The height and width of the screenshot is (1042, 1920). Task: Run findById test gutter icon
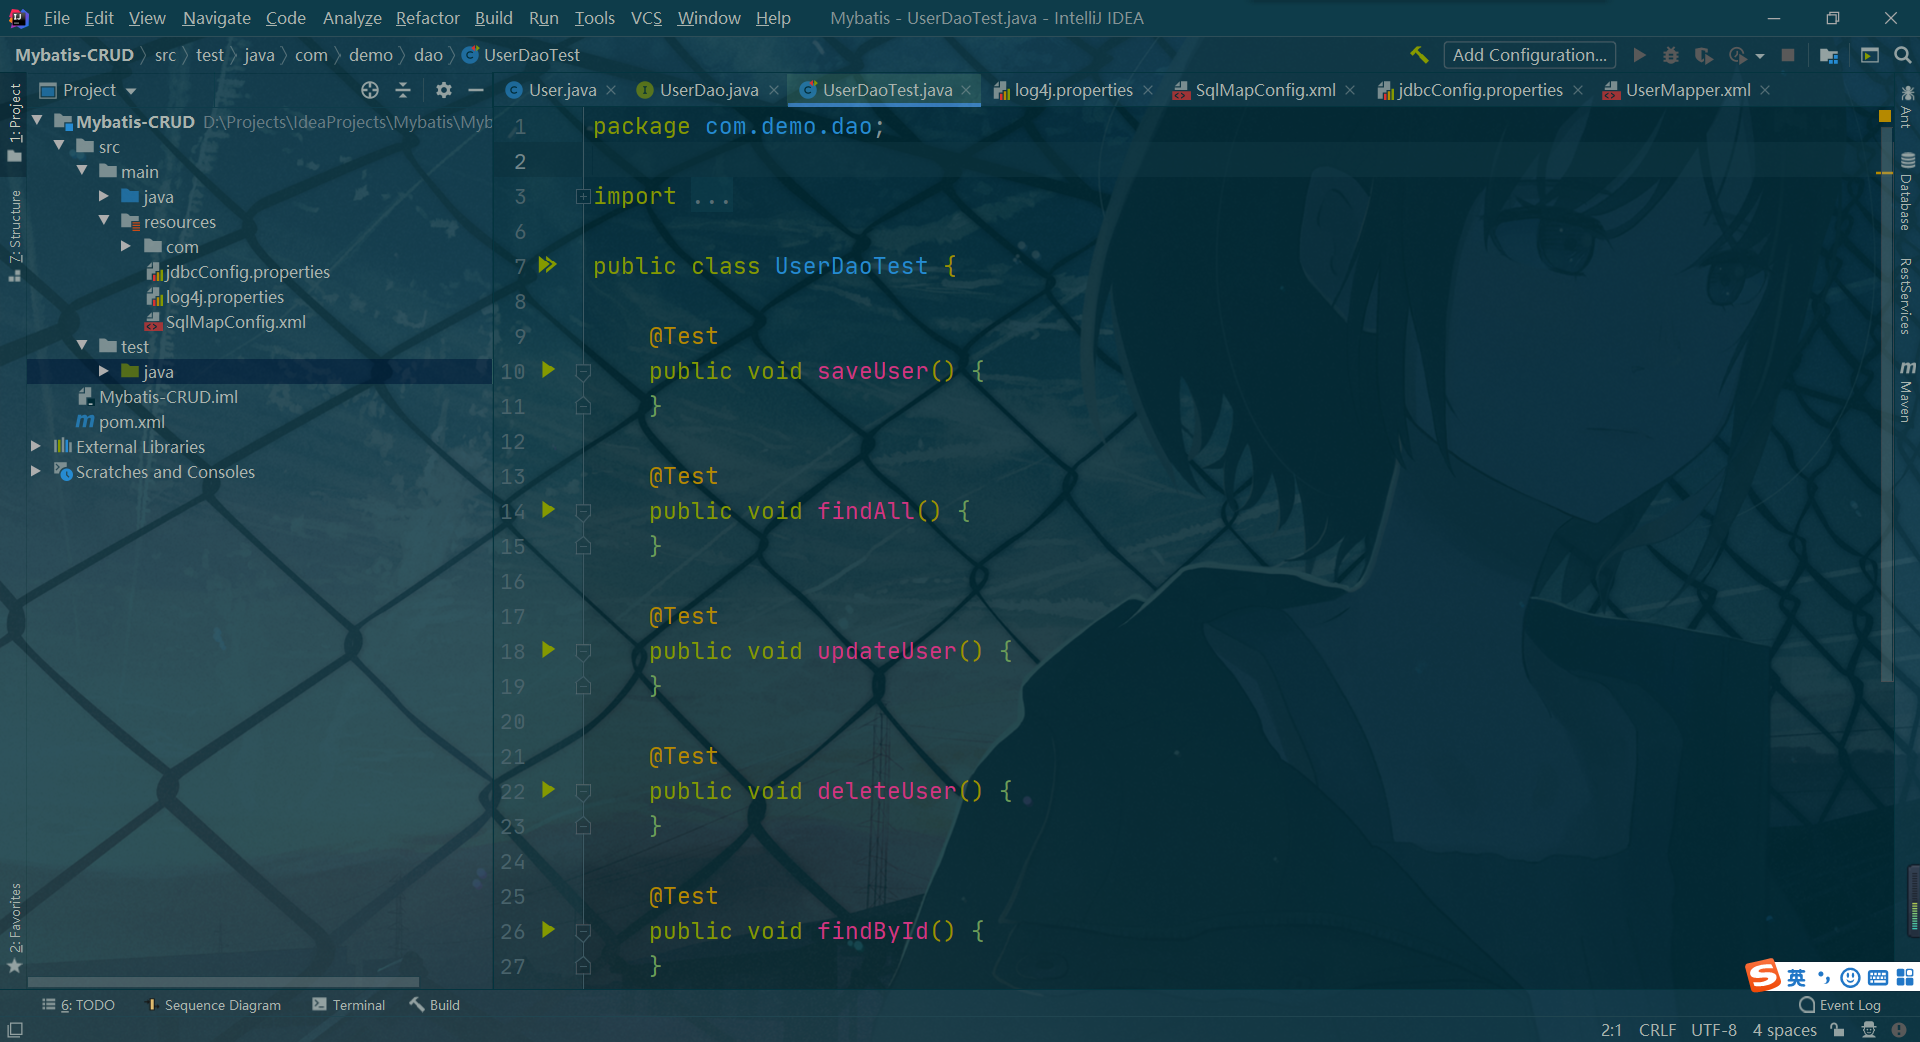pos(548,930)
